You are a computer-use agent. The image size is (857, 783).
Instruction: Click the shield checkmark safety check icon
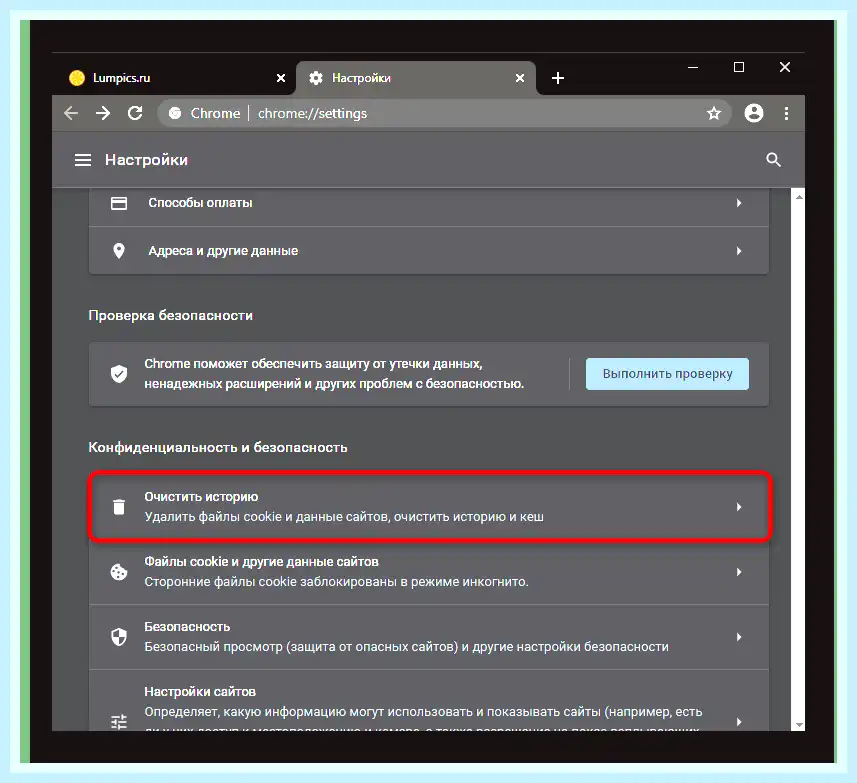click(x=119, y=374)
